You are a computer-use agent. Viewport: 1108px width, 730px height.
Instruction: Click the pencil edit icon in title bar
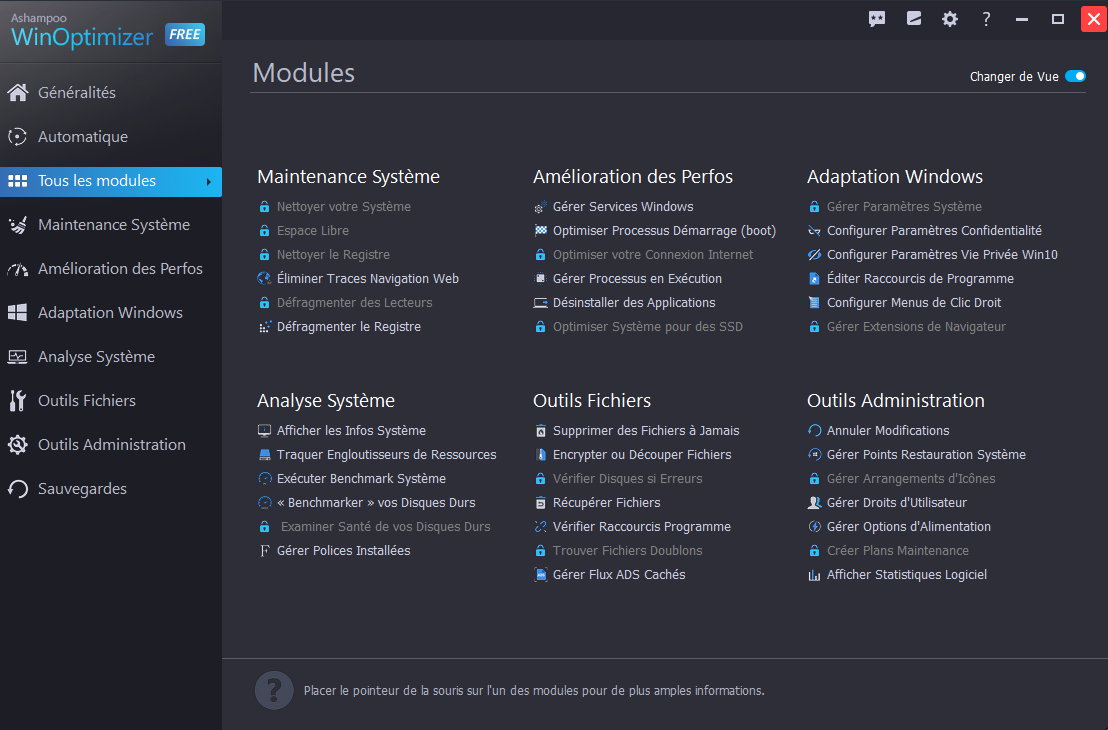913,19
